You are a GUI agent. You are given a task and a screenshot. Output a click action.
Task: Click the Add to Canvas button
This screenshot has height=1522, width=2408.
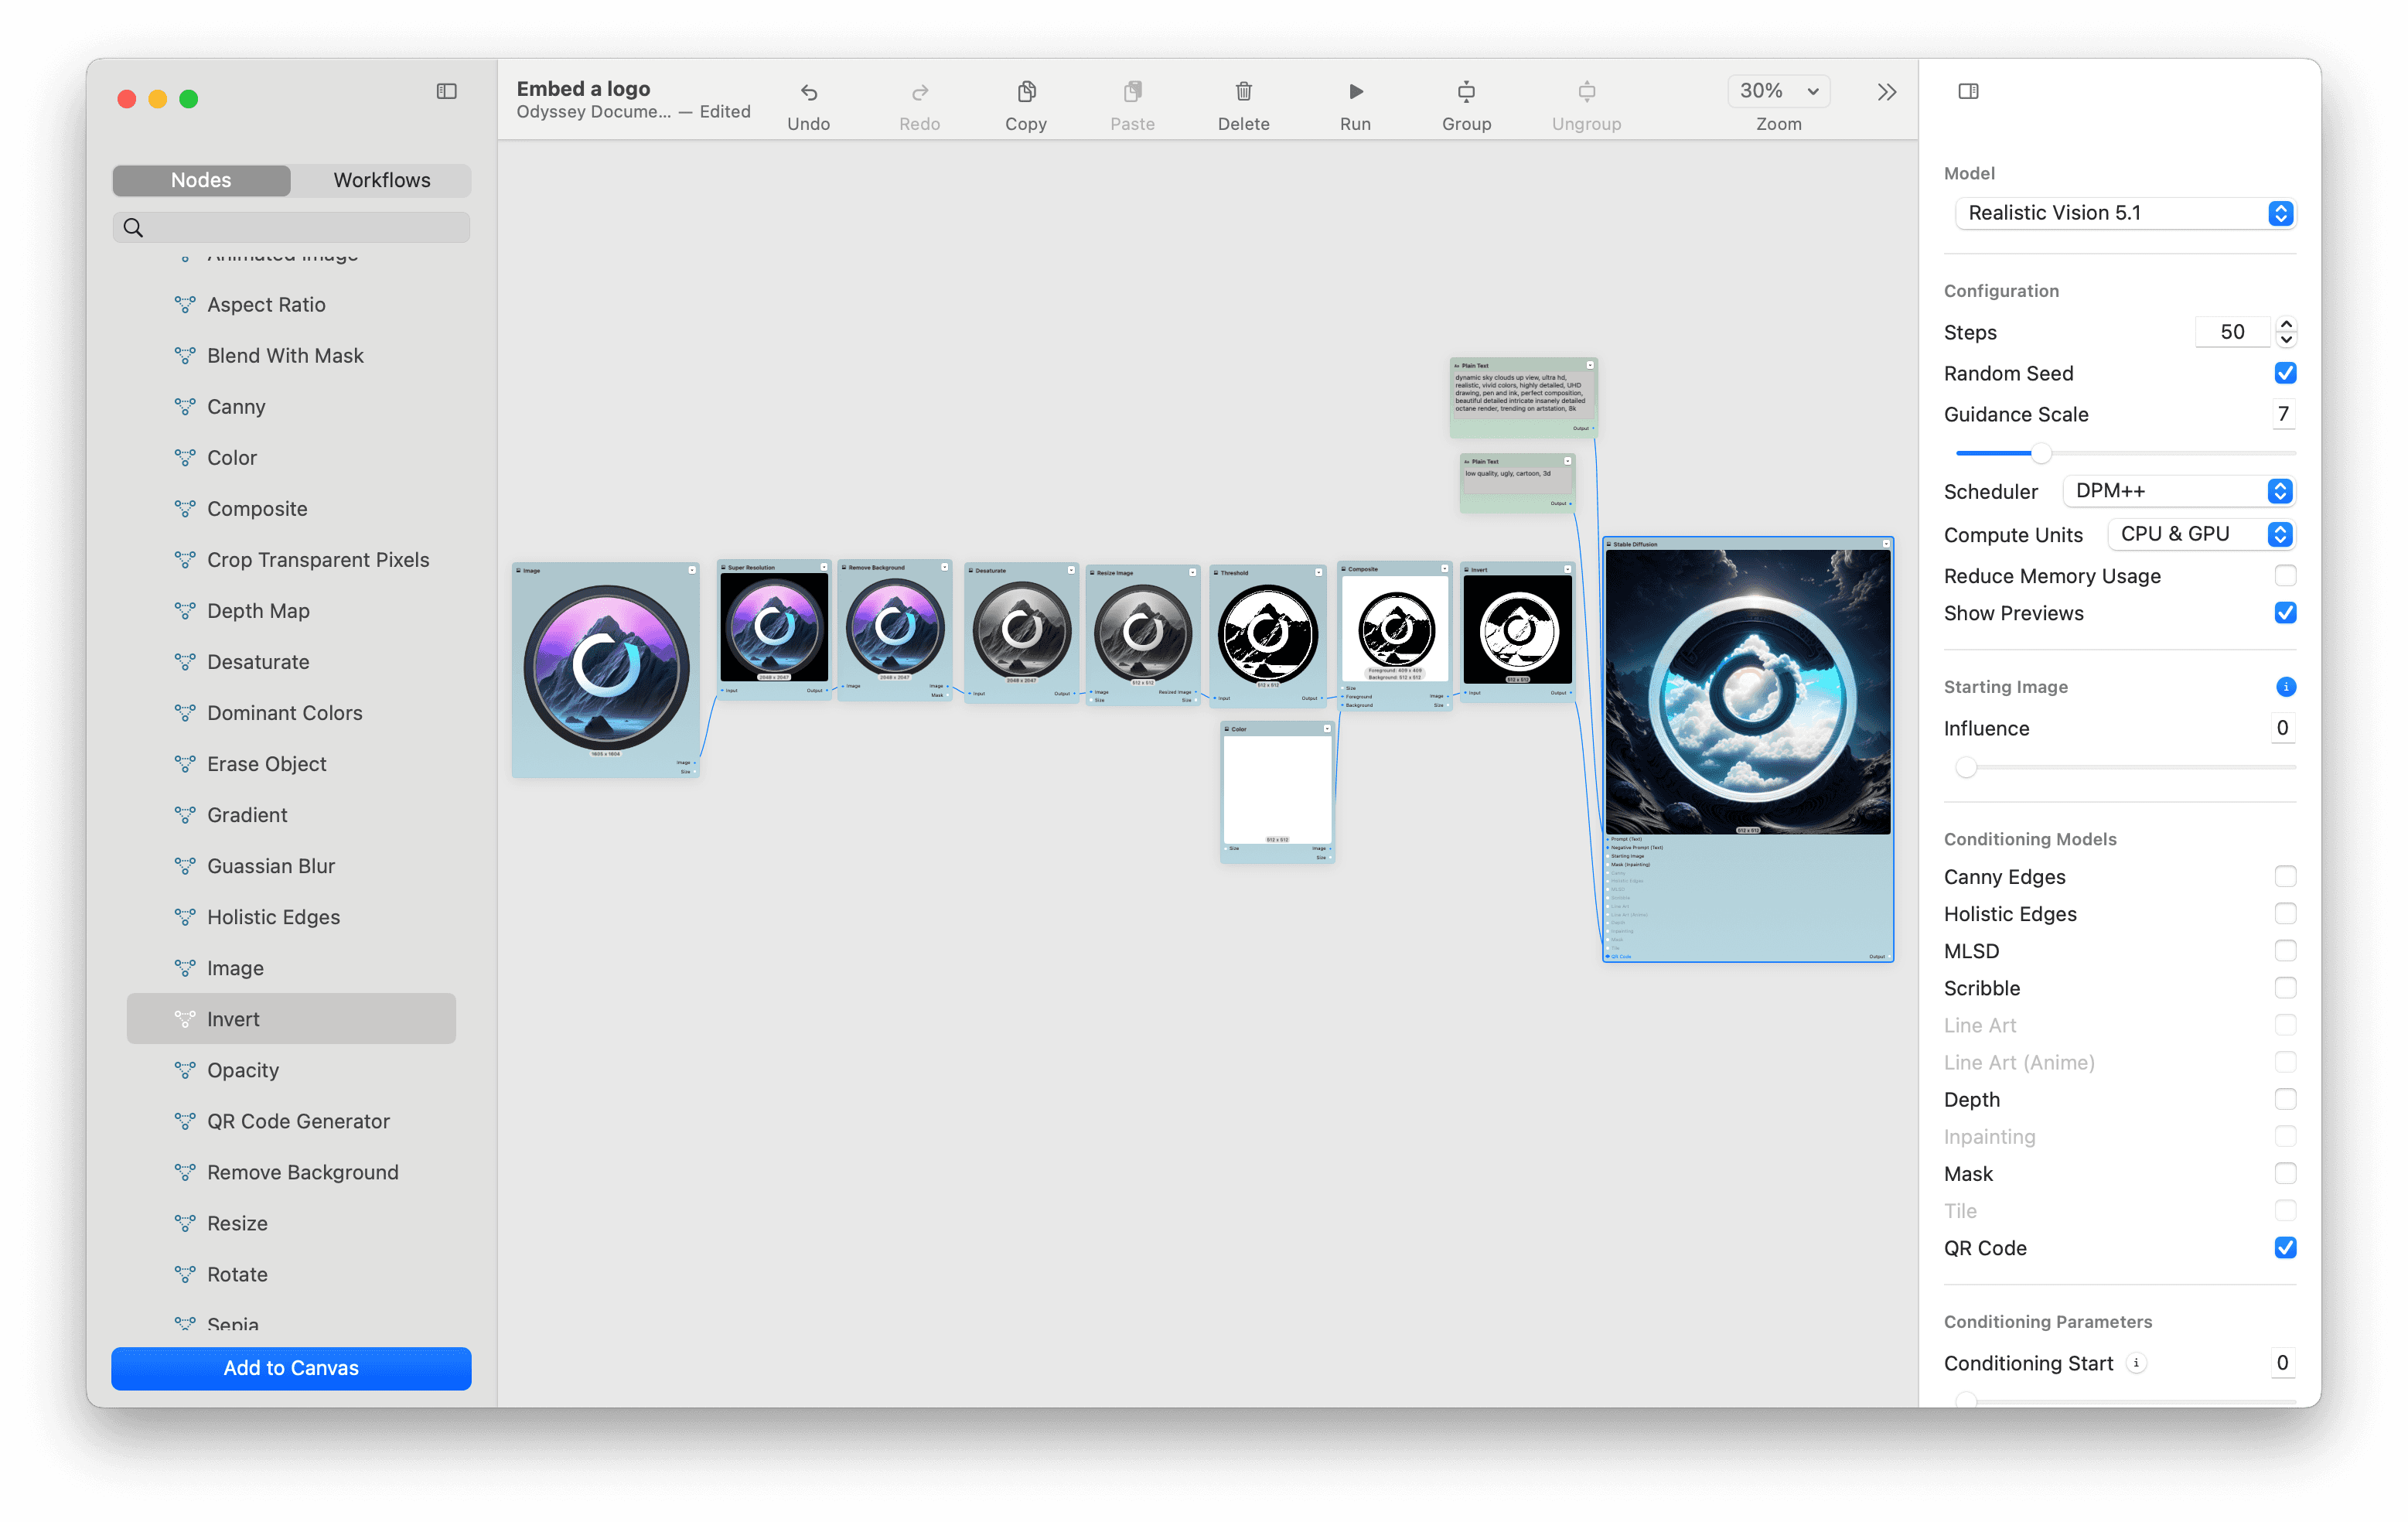[291, 1368]
